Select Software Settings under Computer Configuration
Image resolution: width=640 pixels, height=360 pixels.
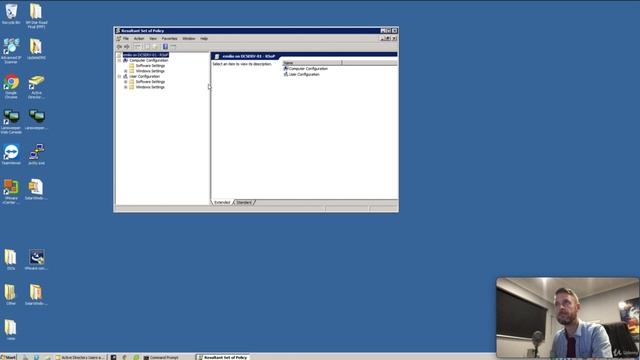(x=150, y=66)
